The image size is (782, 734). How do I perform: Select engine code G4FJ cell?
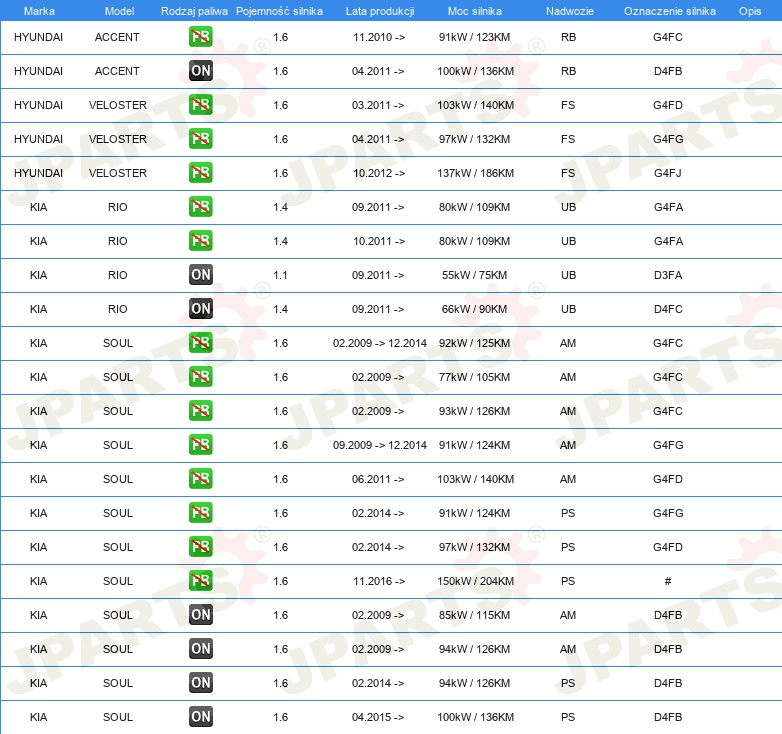click(x=668, y=173)
